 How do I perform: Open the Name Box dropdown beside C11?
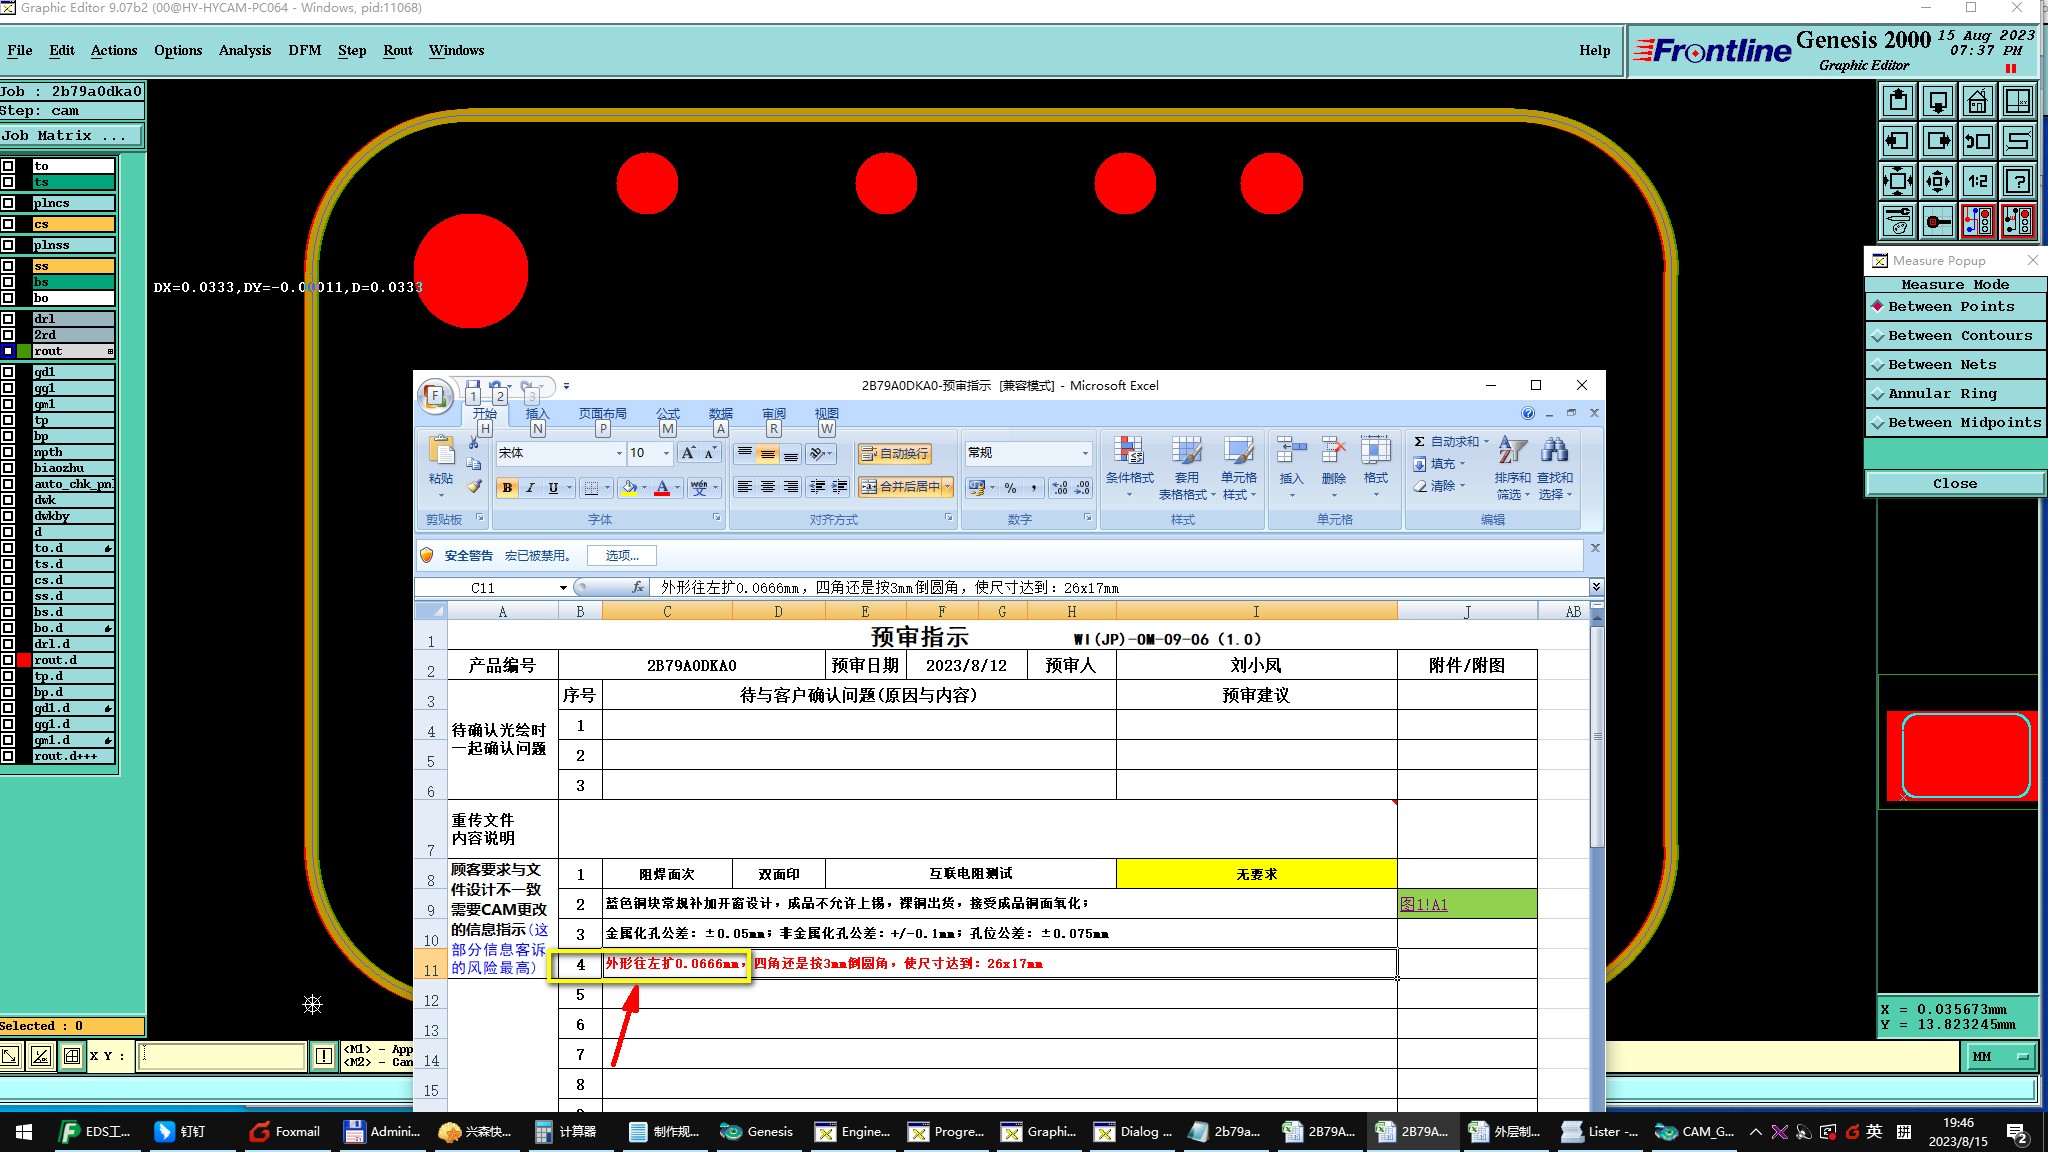click(x=563, y=588)
